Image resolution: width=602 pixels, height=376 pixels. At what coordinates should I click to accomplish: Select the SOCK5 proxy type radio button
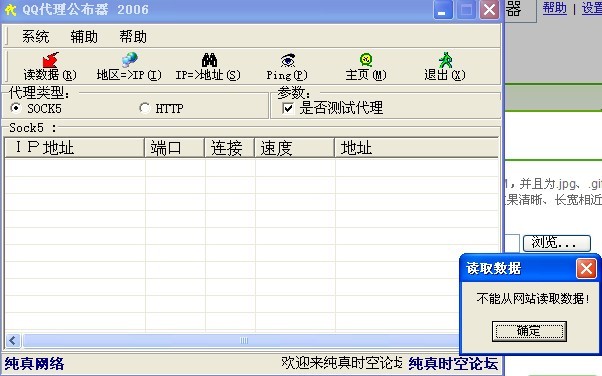coord(16,108)
